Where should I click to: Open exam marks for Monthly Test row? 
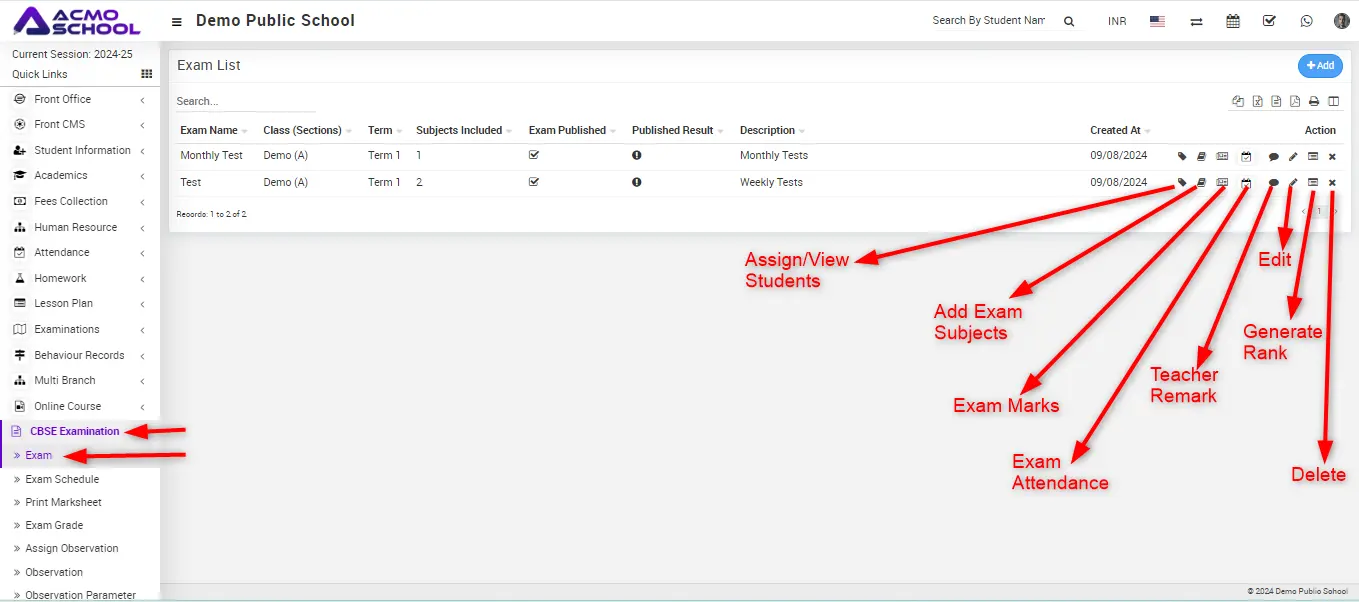point(1222,157)
